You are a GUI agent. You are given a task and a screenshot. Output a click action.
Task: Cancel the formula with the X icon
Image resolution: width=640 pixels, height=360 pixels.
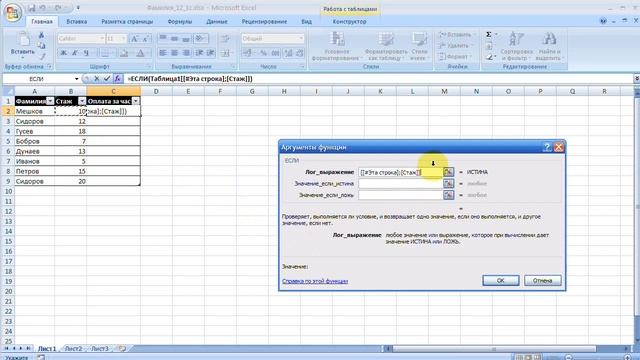(x=97, y=78)
